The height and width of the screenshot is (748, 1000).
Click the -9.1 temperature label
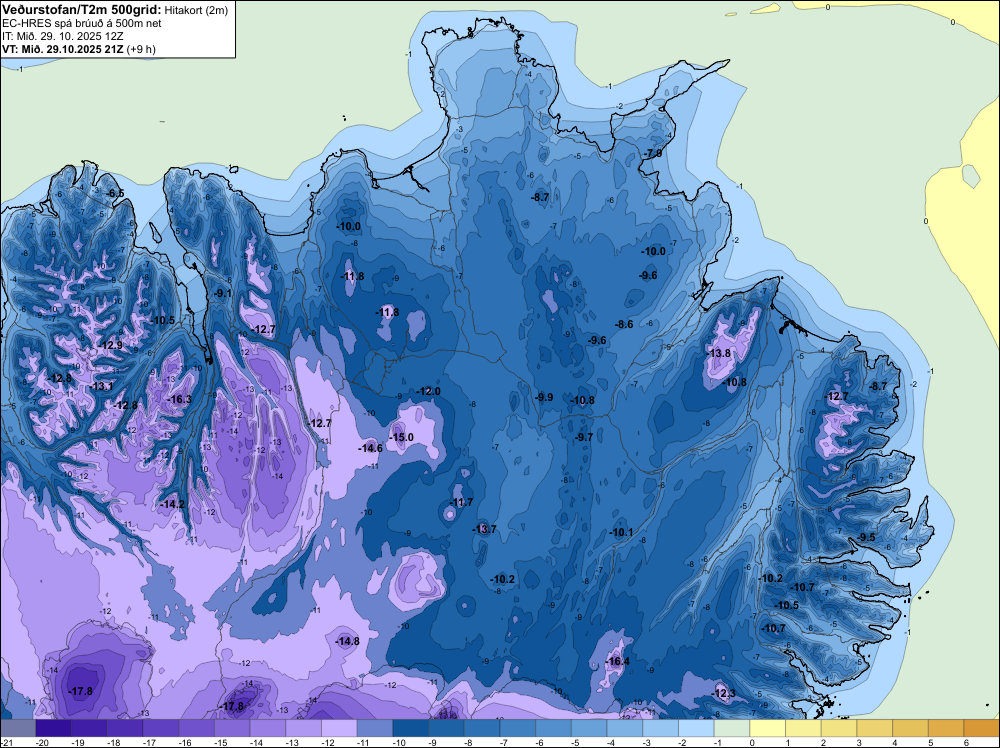223,293
